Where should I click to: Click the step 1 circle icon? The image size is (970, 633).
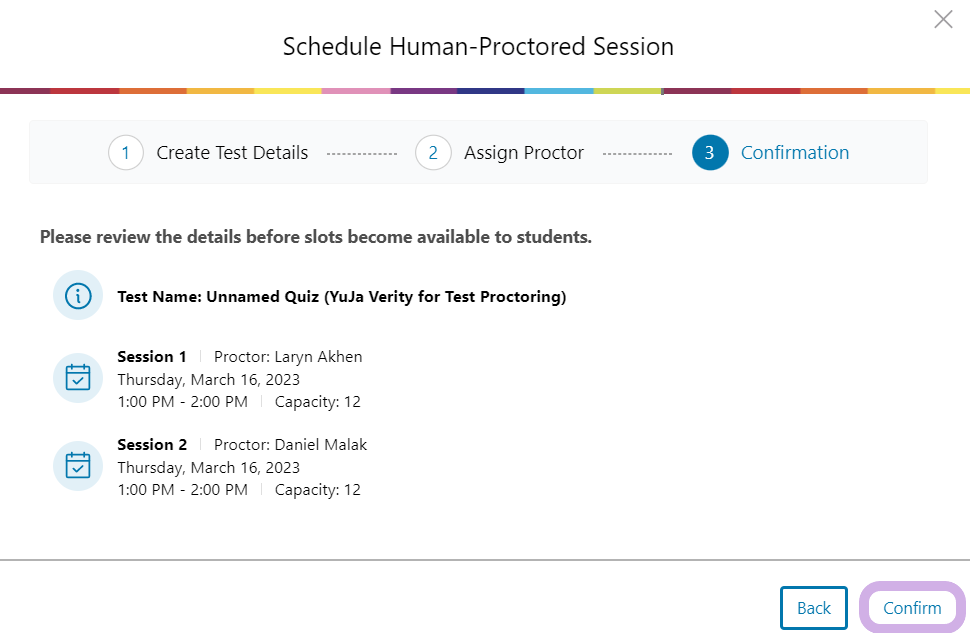point(126,153)
